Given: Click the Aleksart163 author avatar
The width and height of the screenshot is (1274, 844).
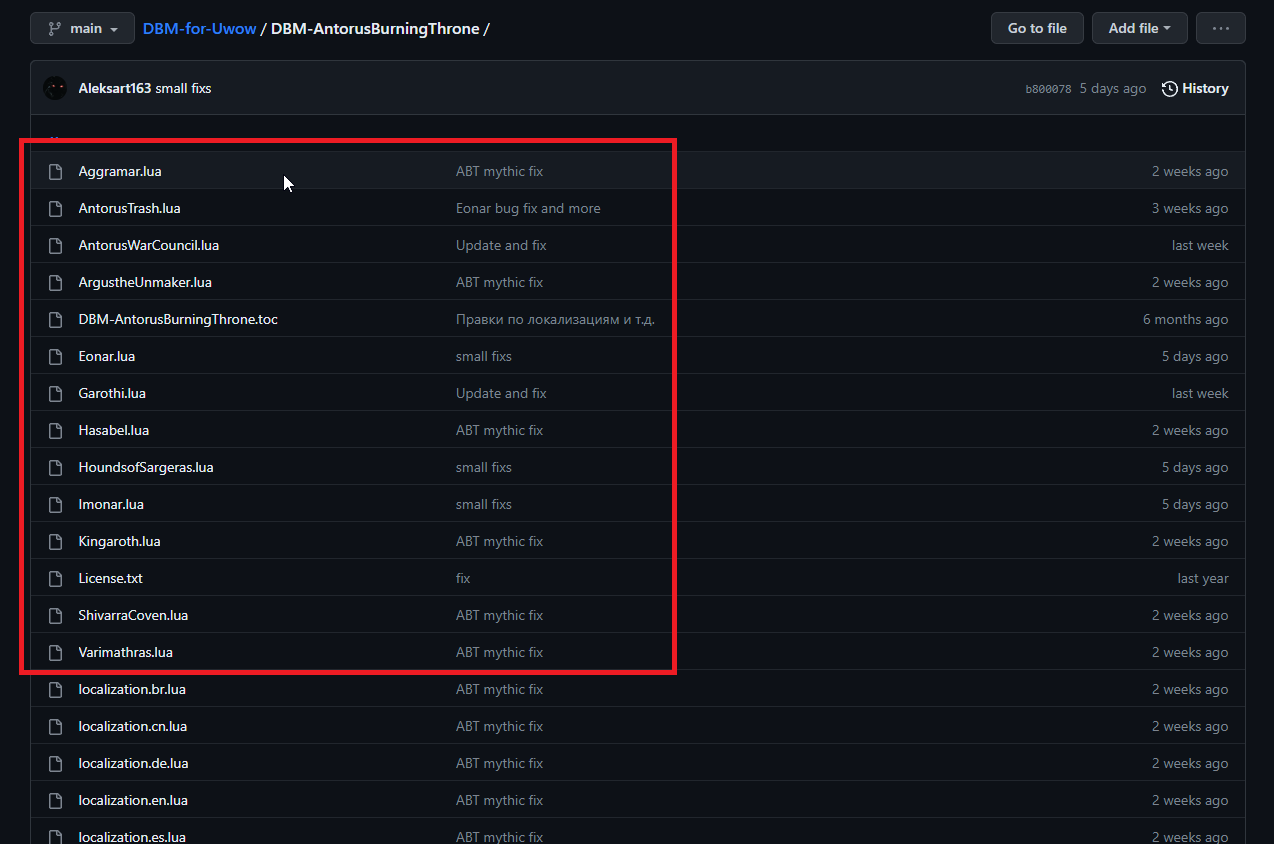Looking at the screenshot, I should tap(55, 88).
